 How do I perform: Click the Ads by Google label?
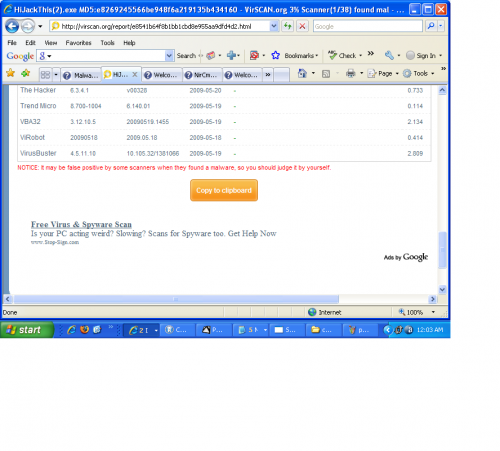coord(406,257)
